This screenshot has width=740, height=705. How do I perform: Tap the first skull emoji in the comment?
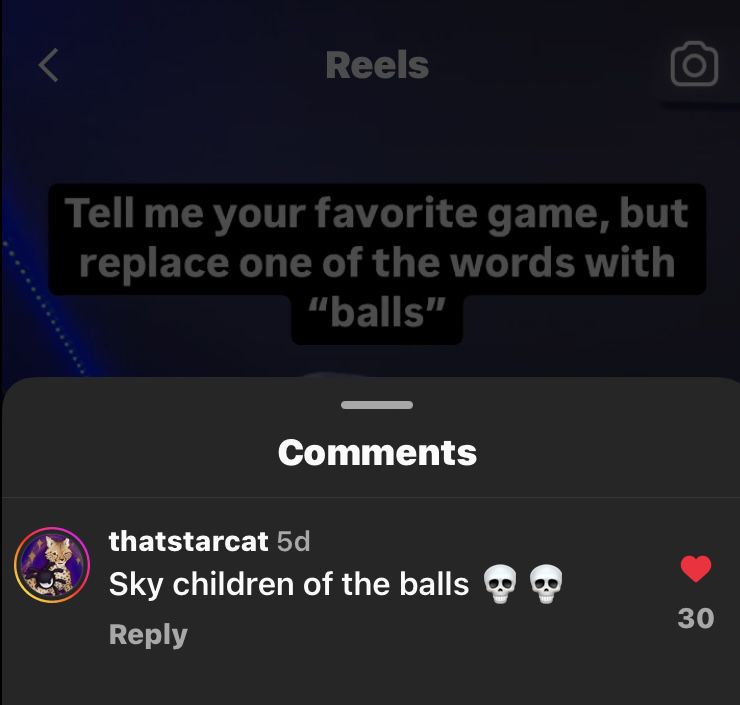tap(500, 584)
